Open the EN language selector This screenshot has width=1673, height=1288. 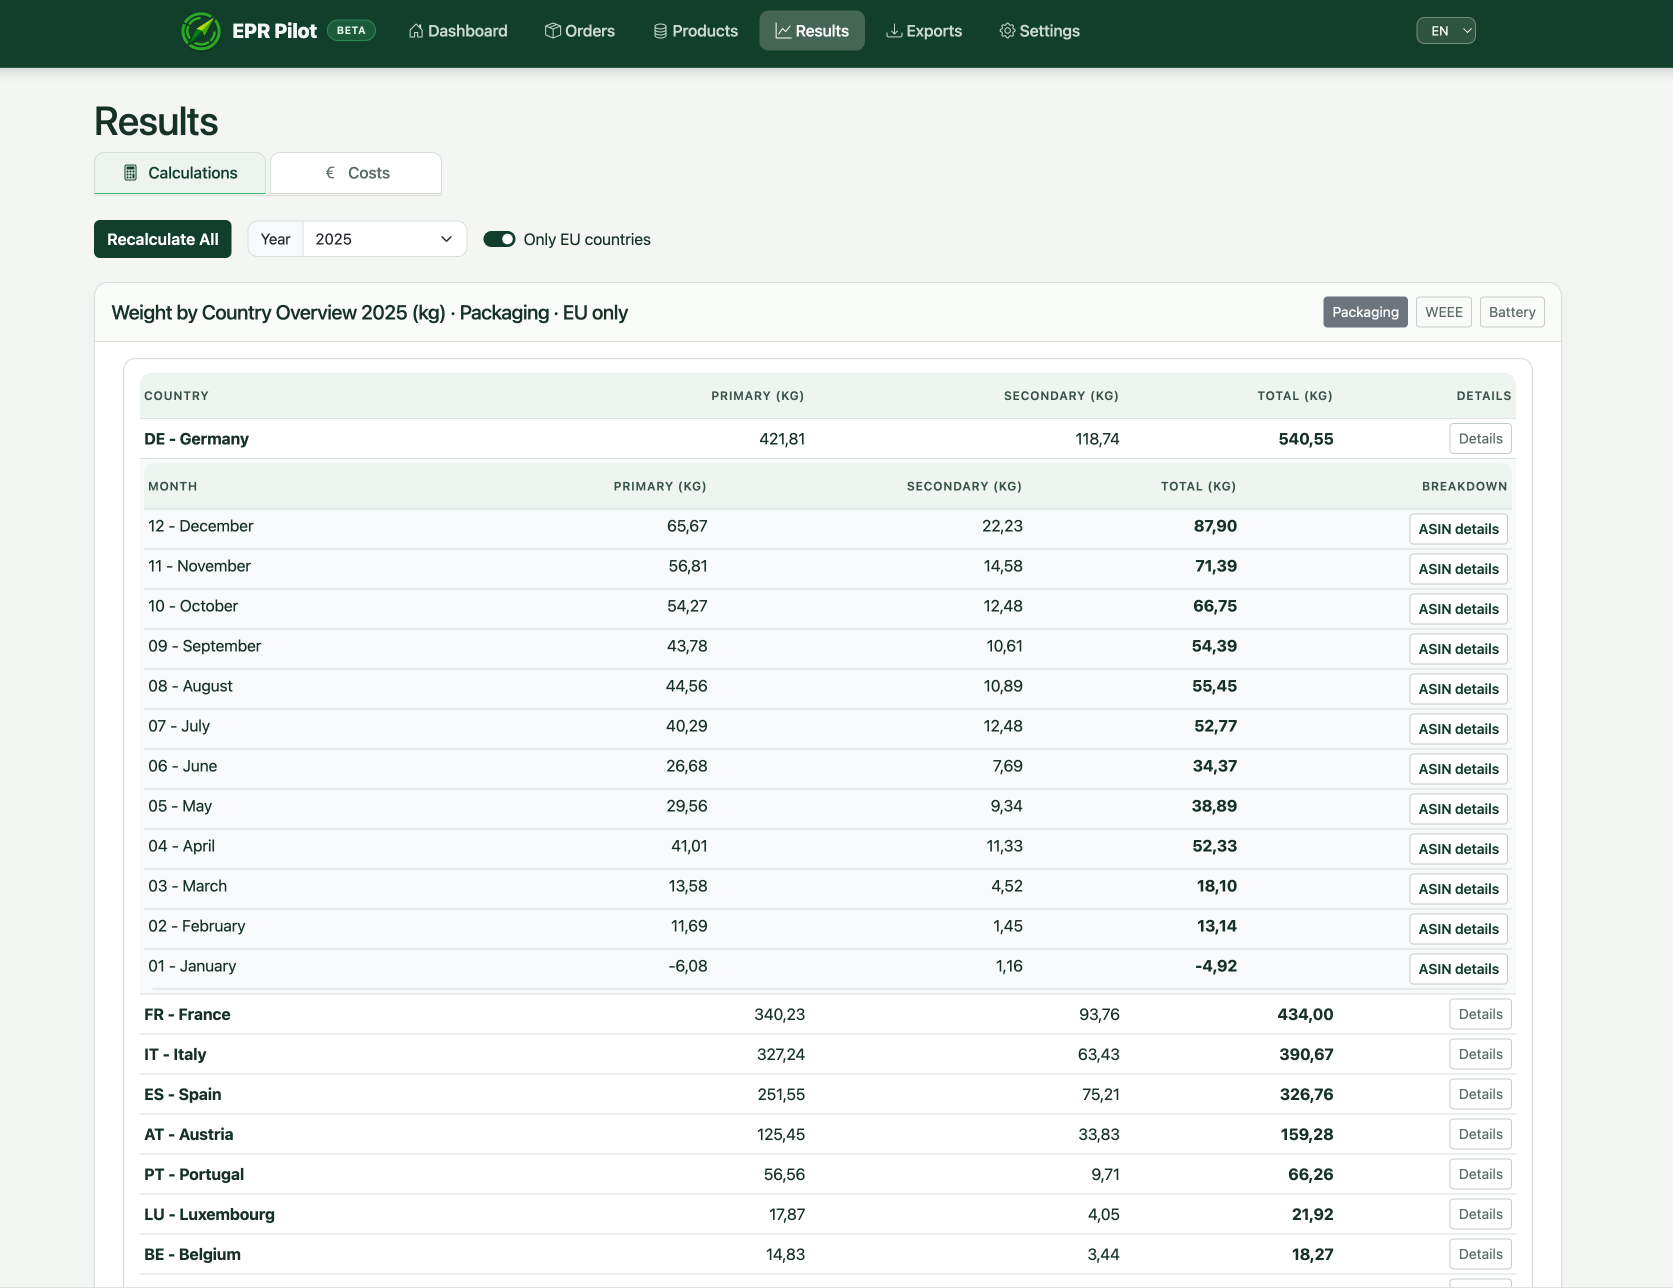pyautogui.click(x=1445, y=31)
